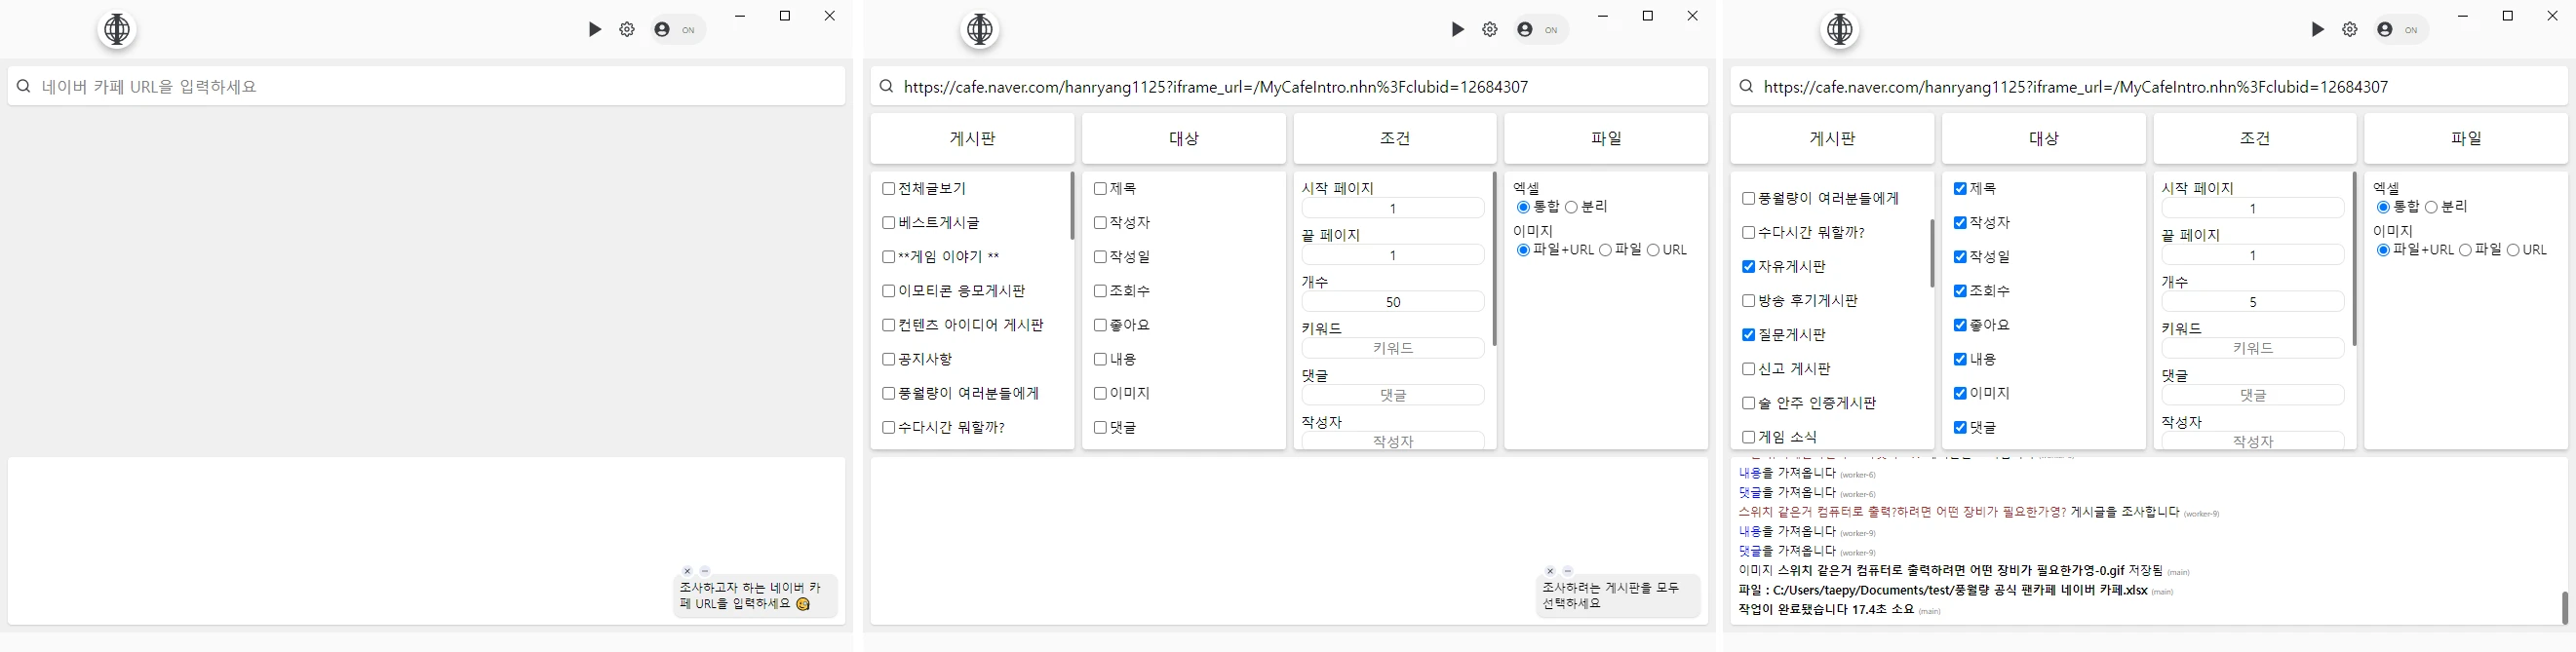Viewport: 2576px width, 652px height.
Task: Click the board list scrollbar, middle window
Action: (x=1072, y=206)
